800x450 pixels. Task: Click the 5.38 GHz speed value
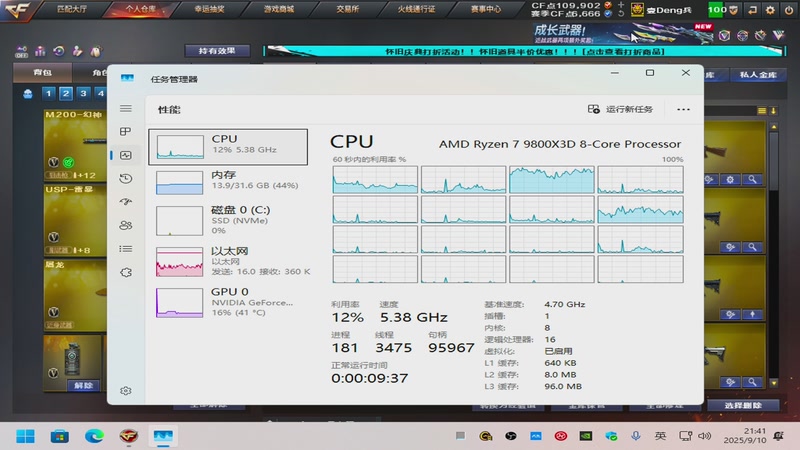[x=414, y=317]
